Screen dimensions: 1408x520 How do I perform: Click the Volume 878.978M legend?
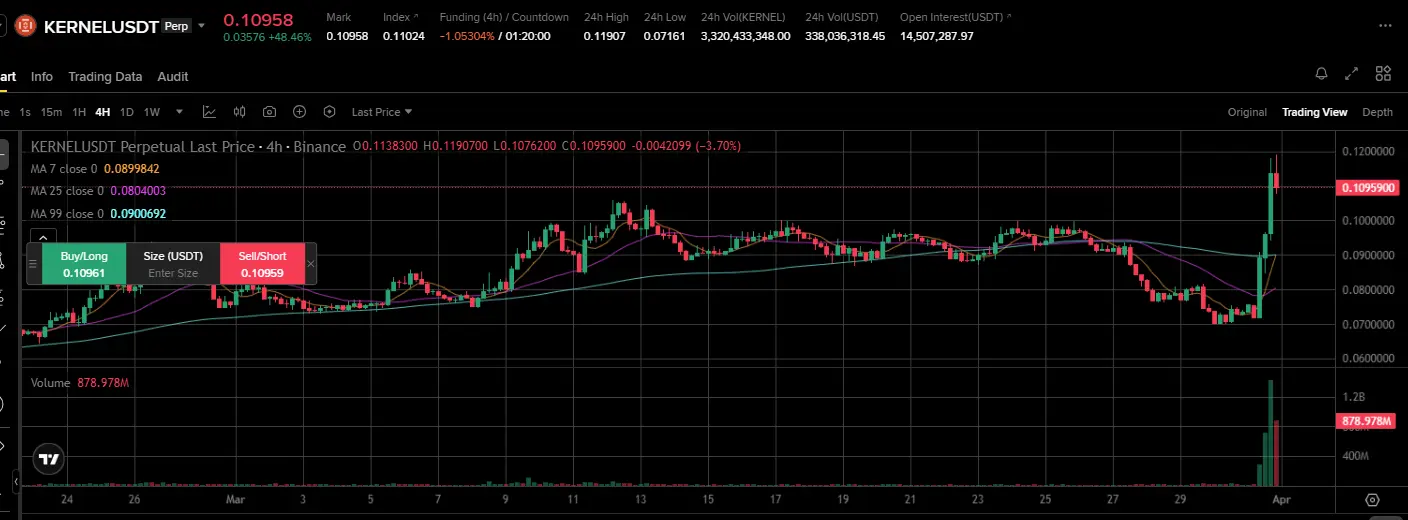80,383
